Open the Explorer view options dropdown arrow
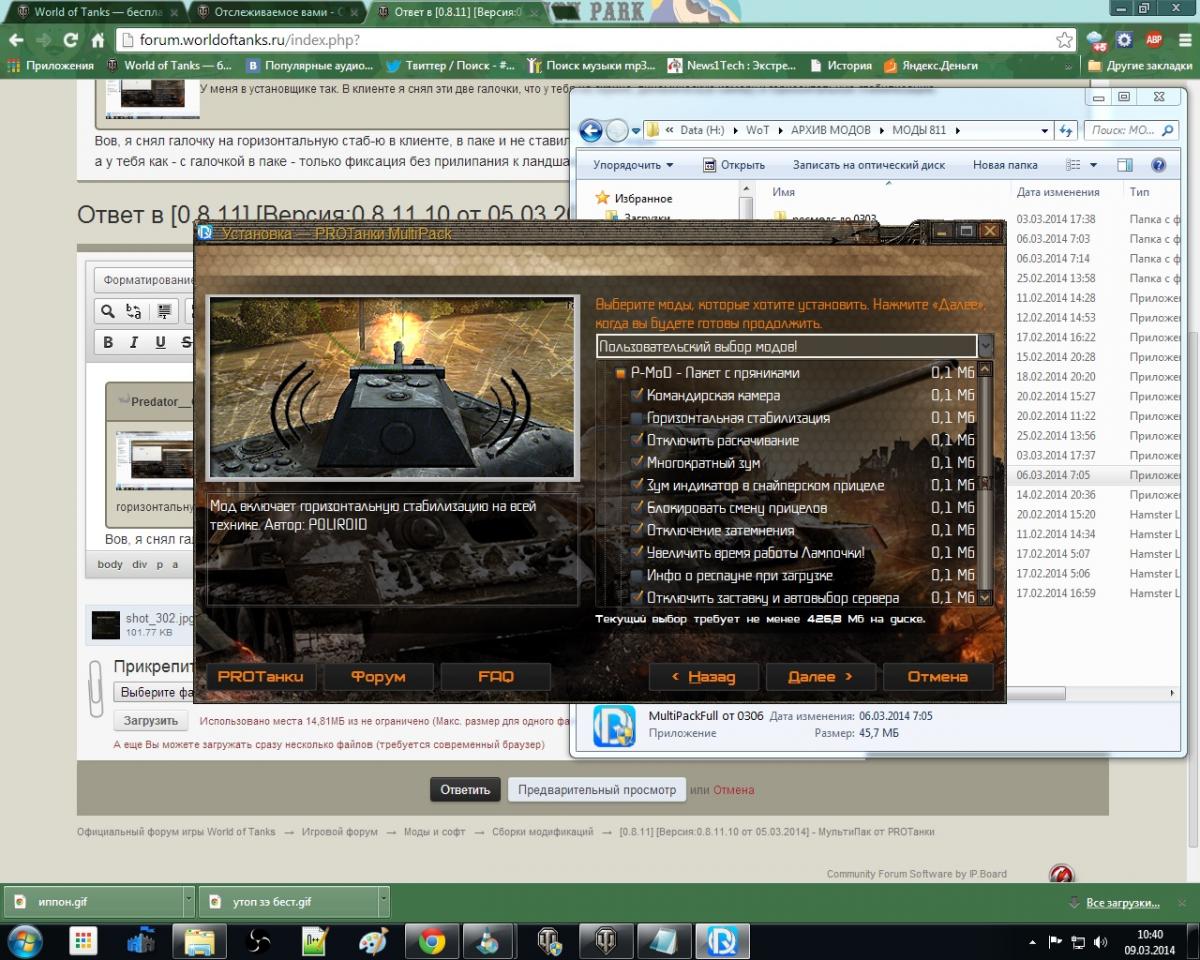 pyautogui.click(x=1093, y=165)
